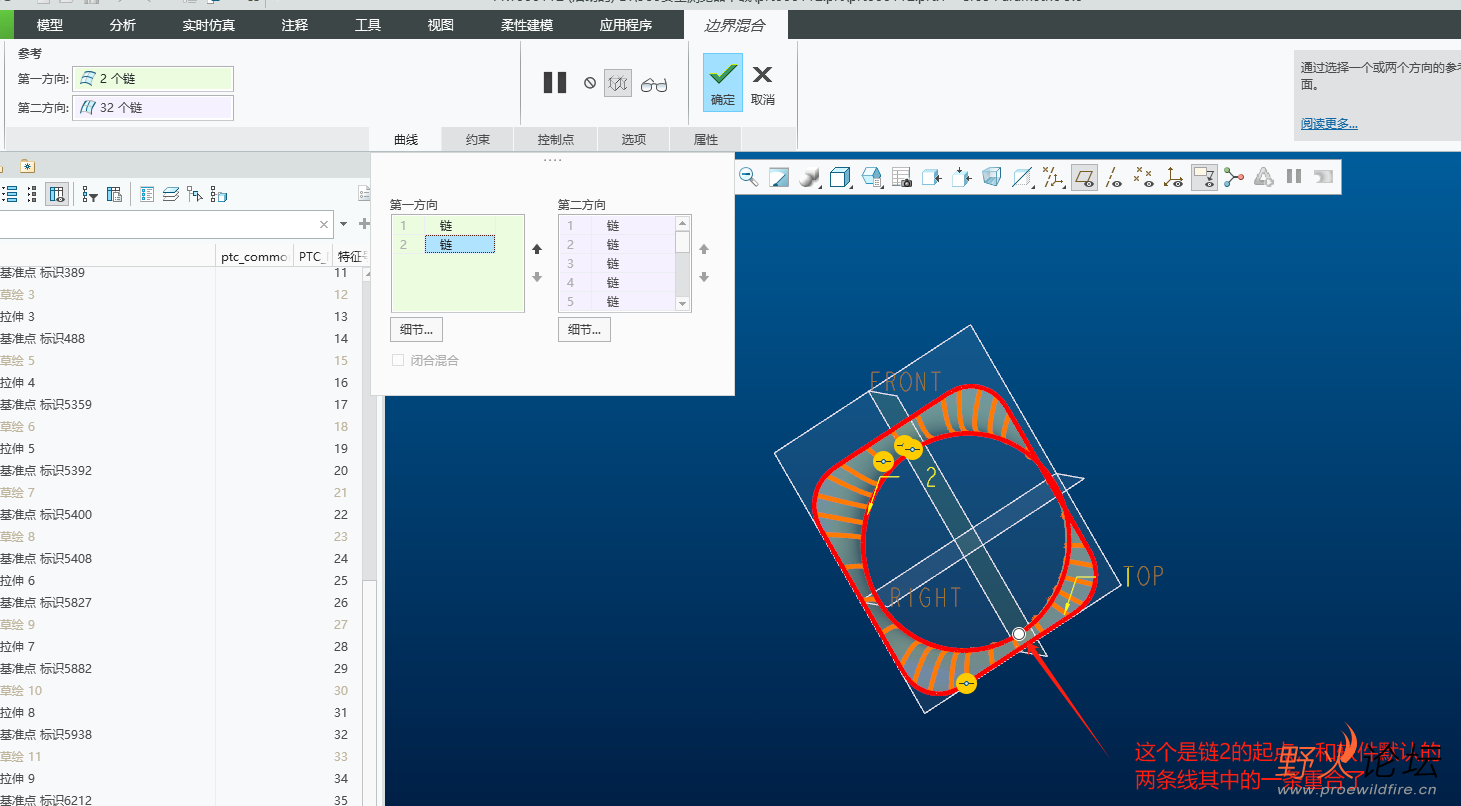Toggle annotation display icon
The width and height of the screenshot is (1461, 806).
(1204, 177)
